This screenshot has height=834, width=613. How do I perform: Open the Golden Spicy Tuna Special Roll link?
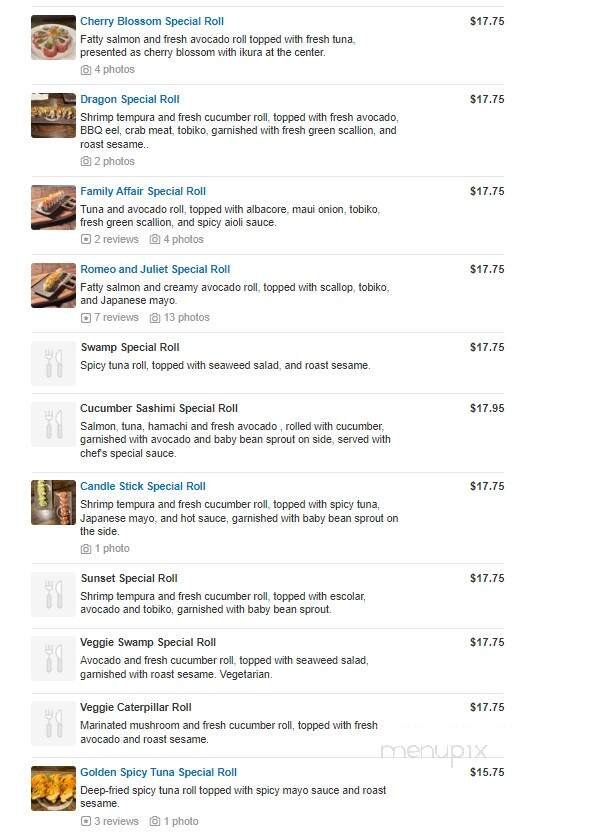pyautogui.click(x=158, y=773)
